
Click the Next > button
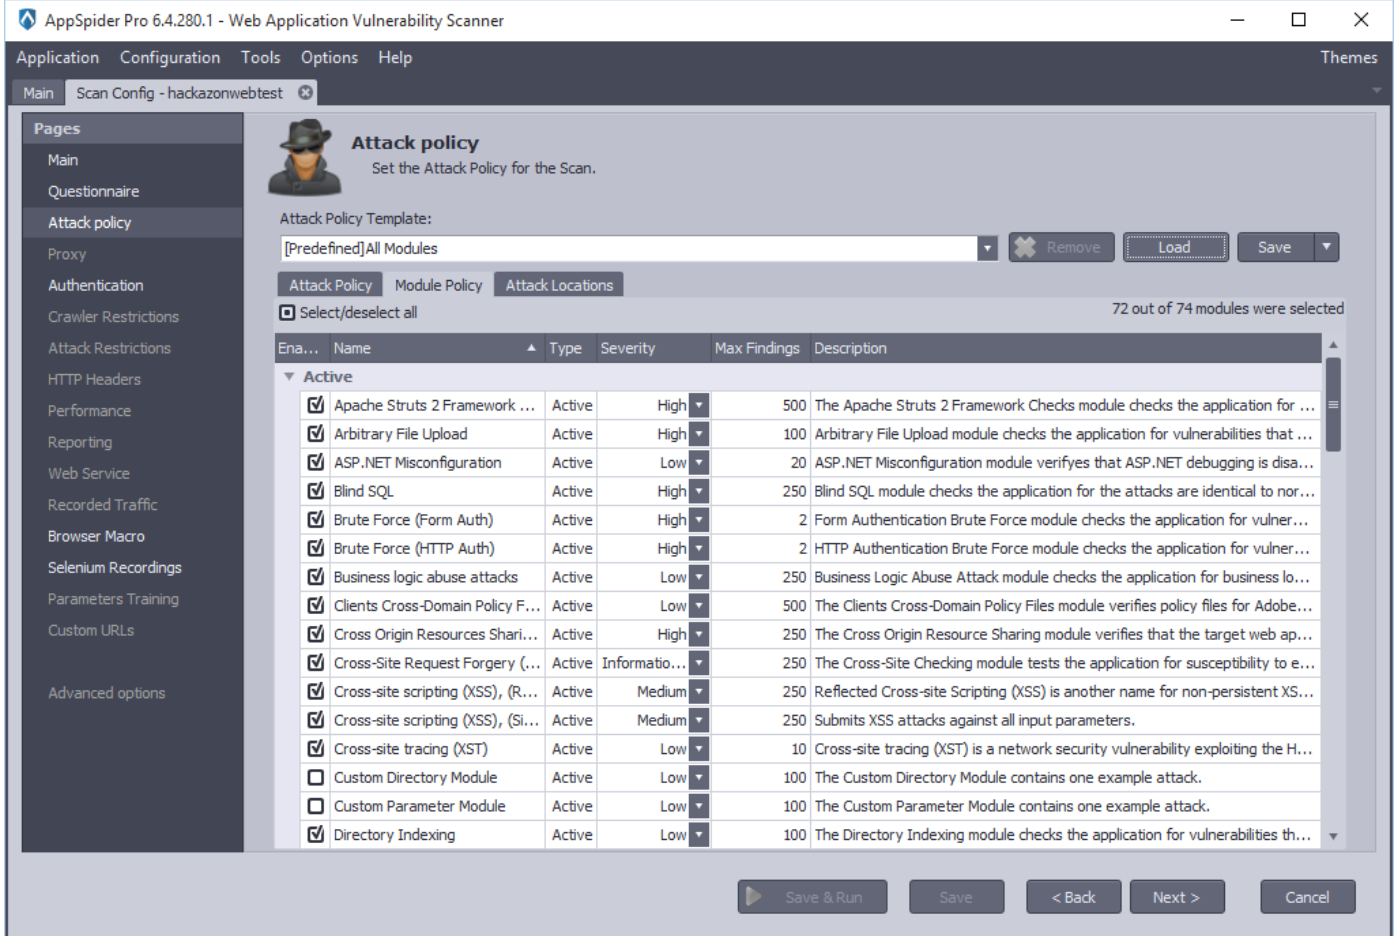pos(1176,897)
